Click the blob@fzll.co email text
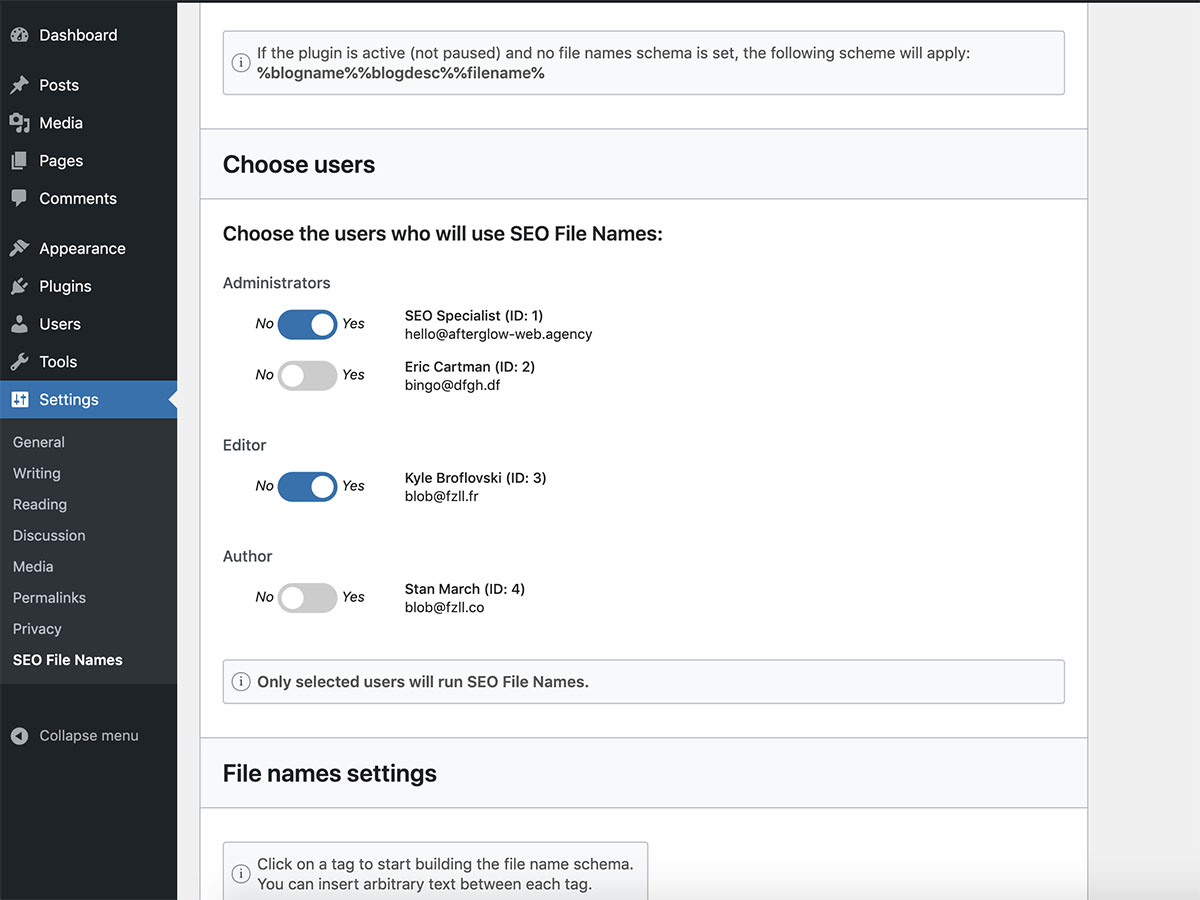The height and width of the screenshot is (900, 1200). pyautogui.click(x=445, y=607)
